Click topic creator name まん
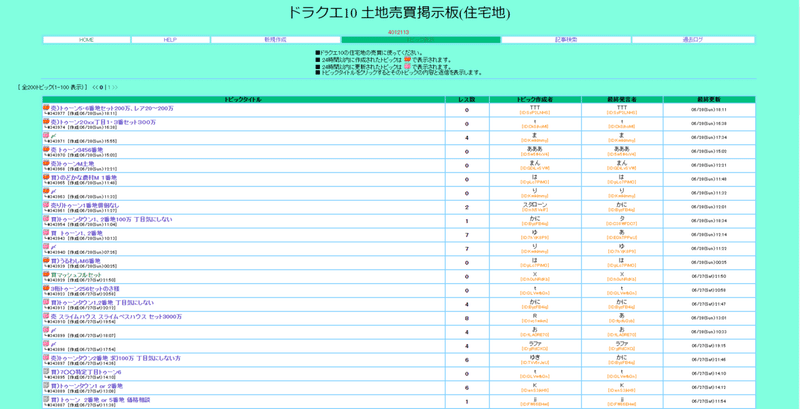The height and width of the screenshot is (409, 800). pyautogui.click(x=535, y=163)
